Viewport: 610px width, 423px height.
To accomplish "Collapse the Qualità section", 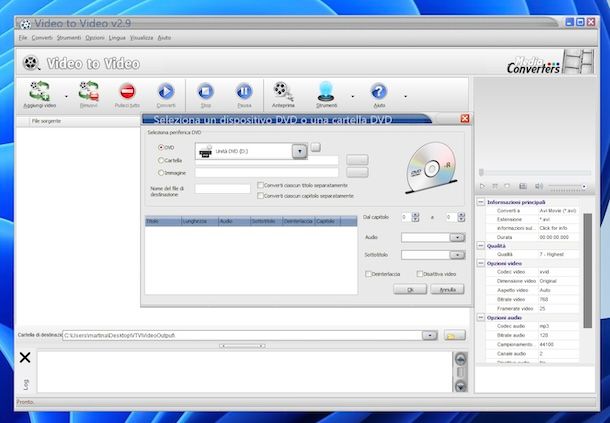I will [481, 246].
